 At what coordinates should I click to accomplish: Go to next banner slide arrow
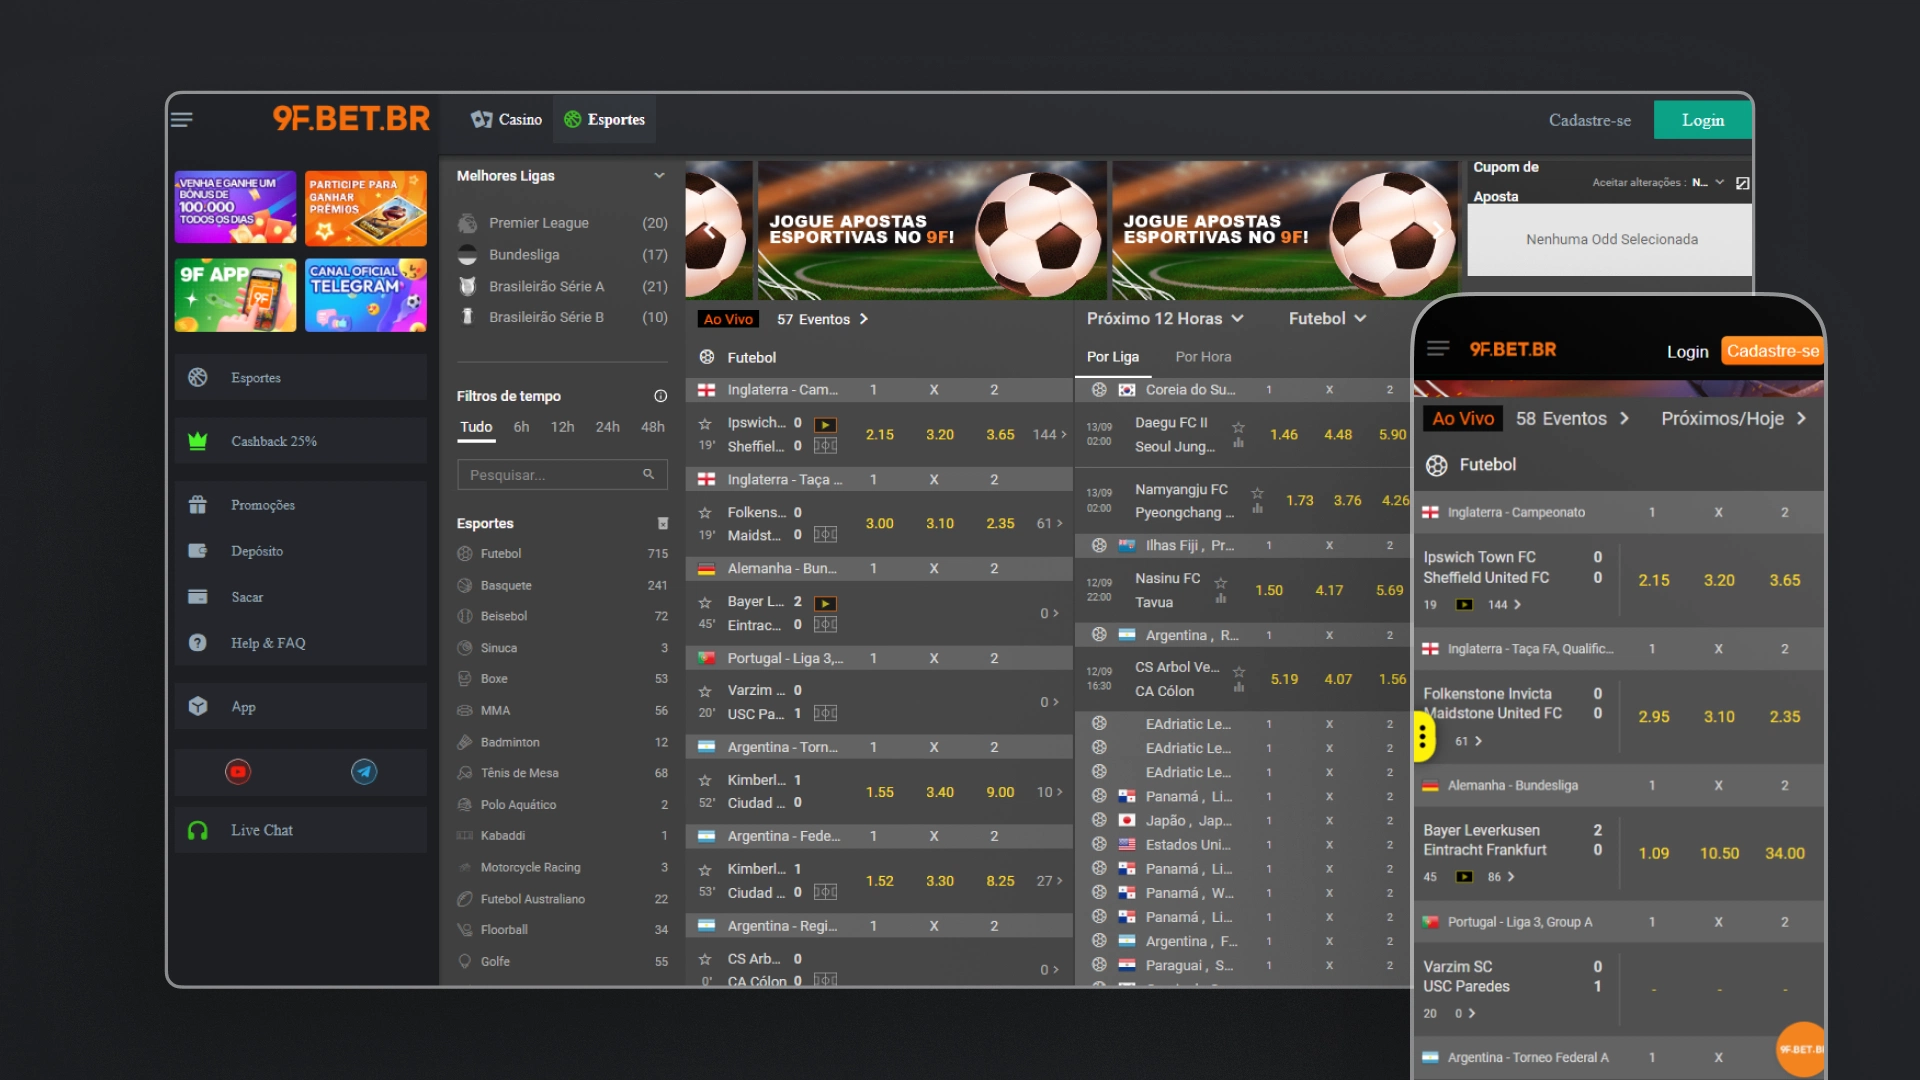1437,231
